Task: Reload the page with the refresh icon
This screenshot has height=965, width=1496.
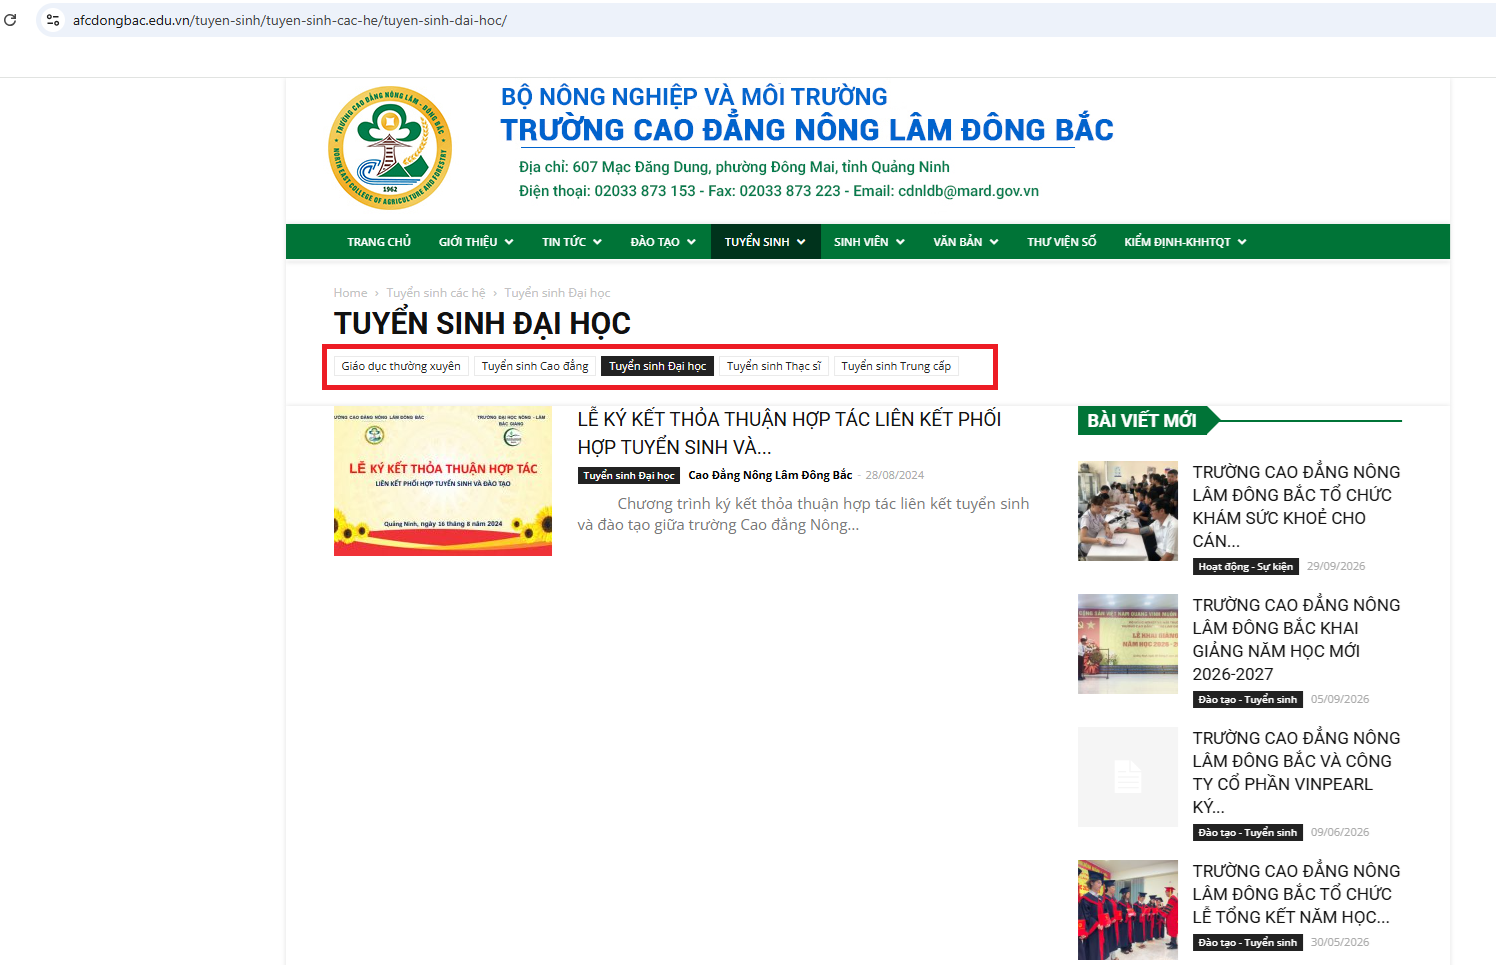Action: click(10, 20)
